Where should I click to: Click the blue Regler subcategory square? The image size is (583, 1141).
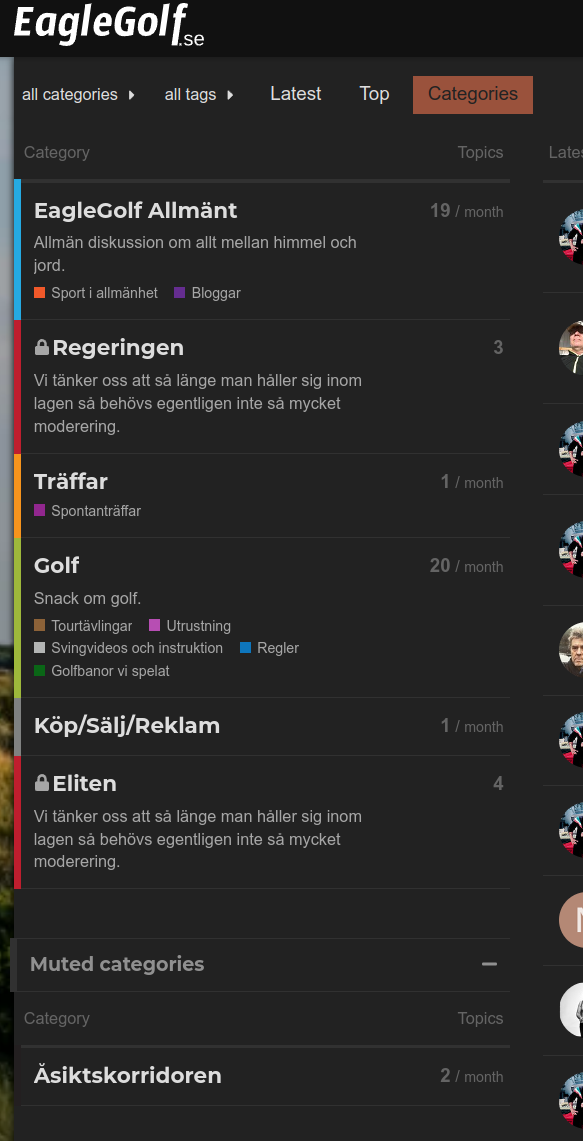[x=245, y=648]
